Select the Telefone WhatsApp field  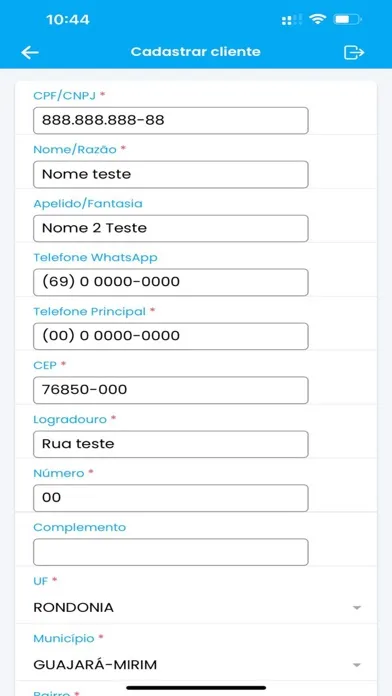170,282
